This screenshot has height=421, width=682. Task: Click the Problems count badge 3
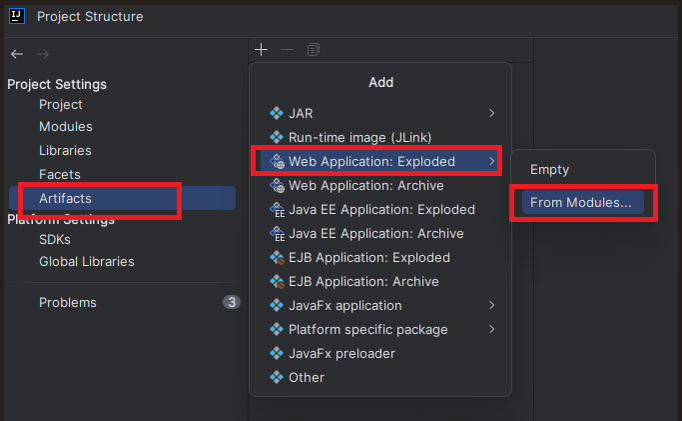click(x=231, y=302)
